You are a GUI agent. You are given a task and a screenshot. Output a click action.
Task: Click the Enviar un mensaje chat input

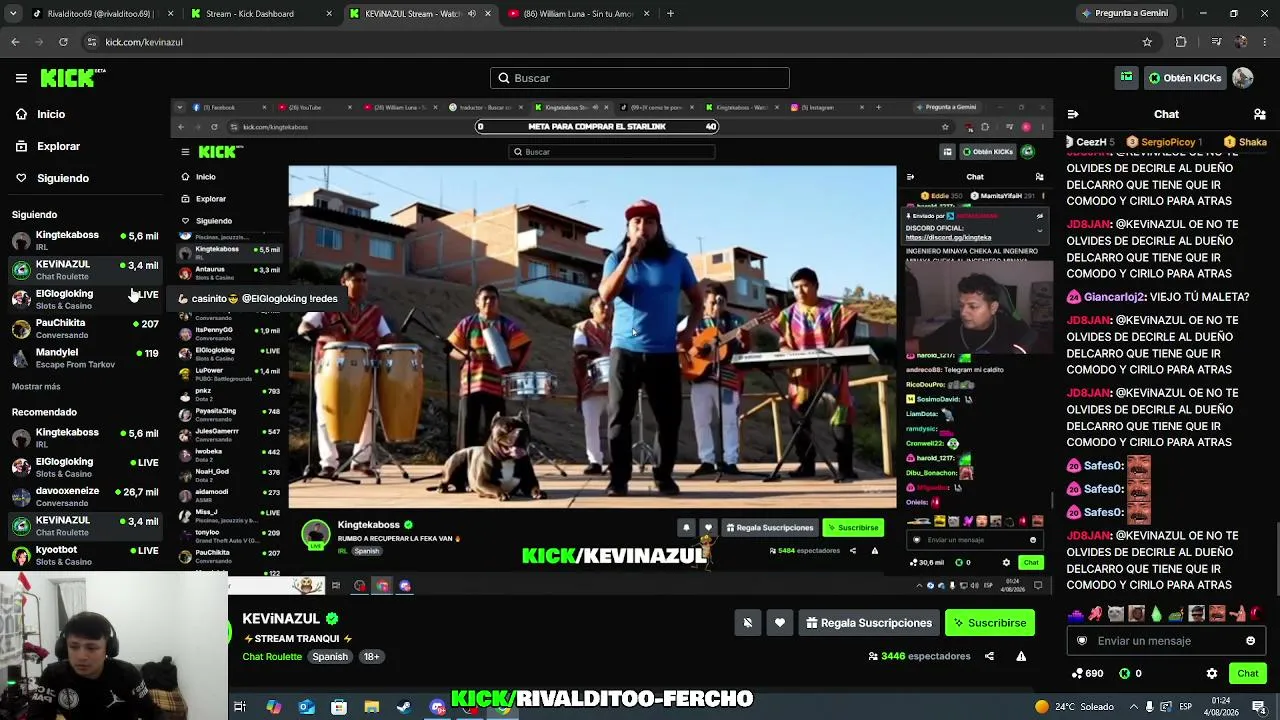(1166, 641)
